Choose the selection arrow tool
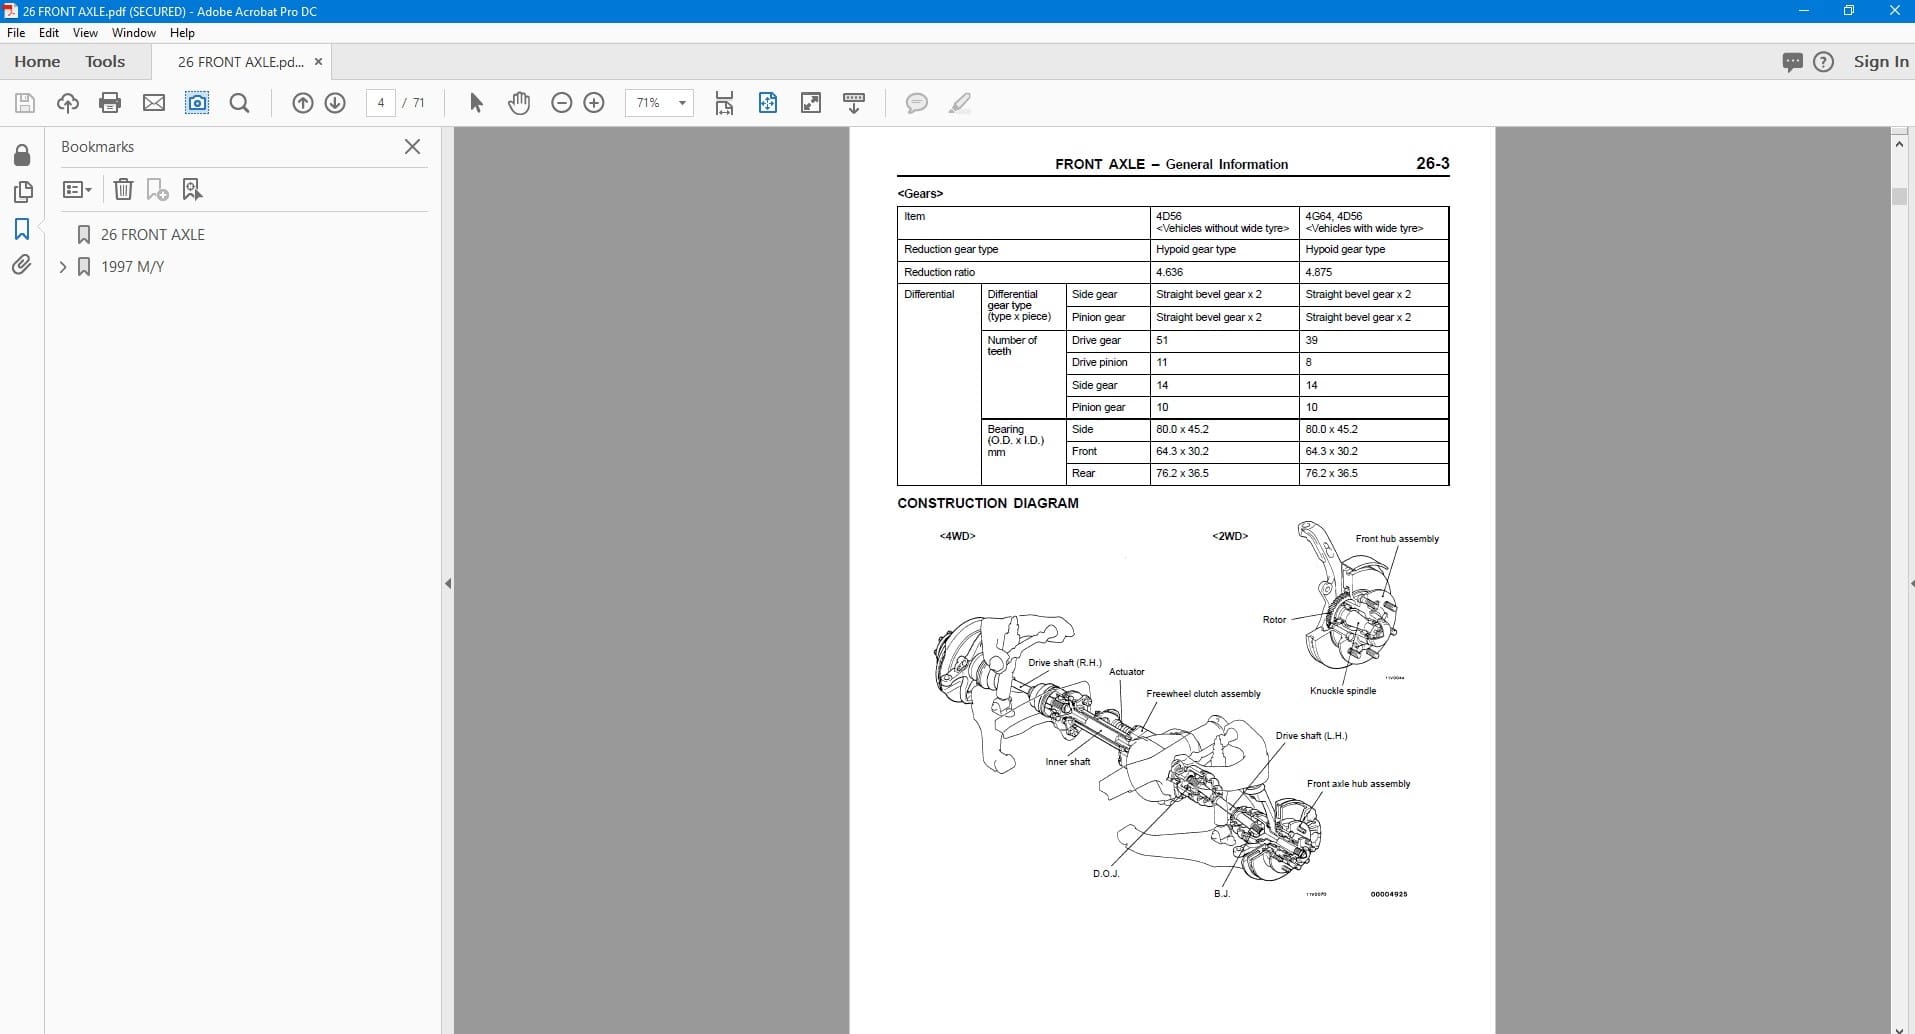Viewport: 1915px width, 1034px height. pos(476,103)
